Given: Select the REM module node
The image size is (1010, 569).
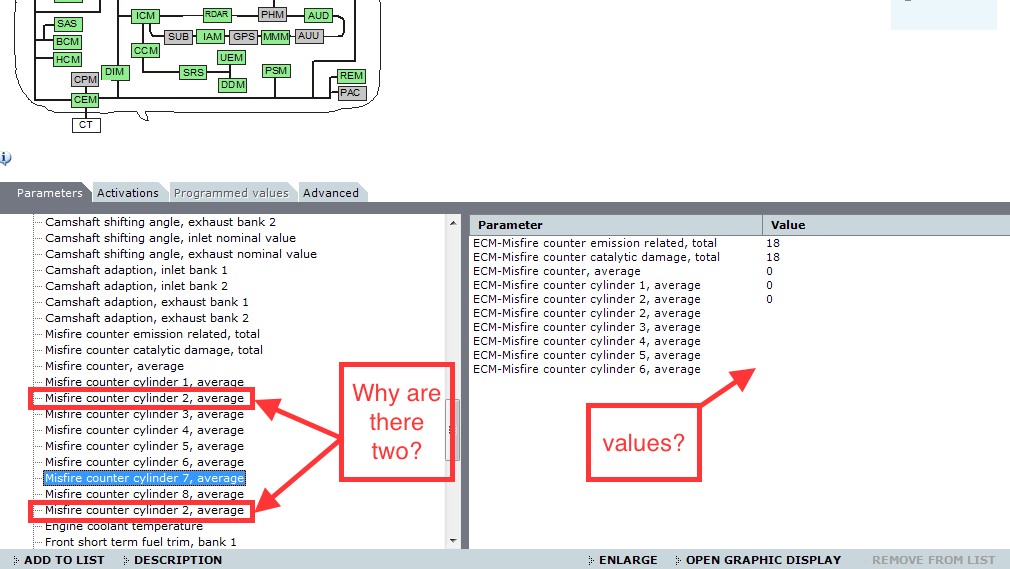Looking at the screenshot, I should pos(351,76).
